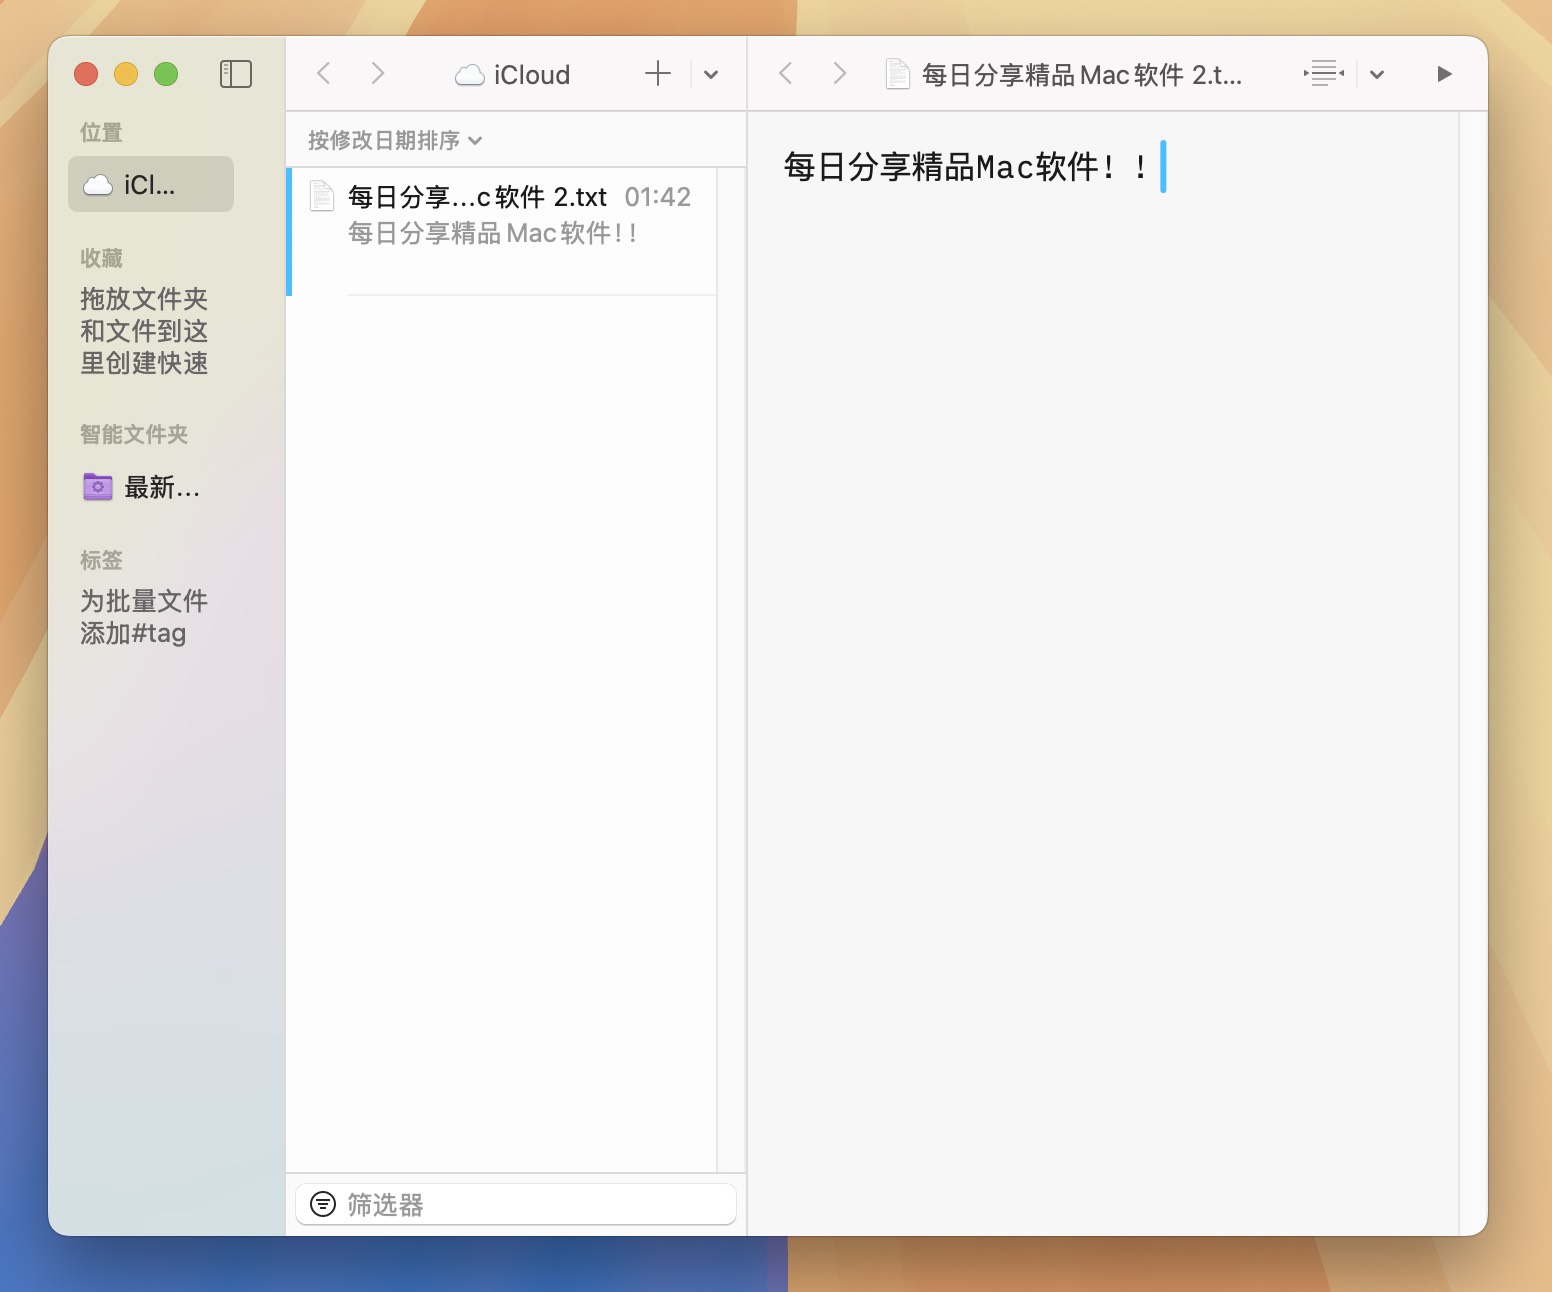Viewport: 1552px width, 1292px height.
Task: Toggle the sidebar visibility icon
Action: coord(236,74)
